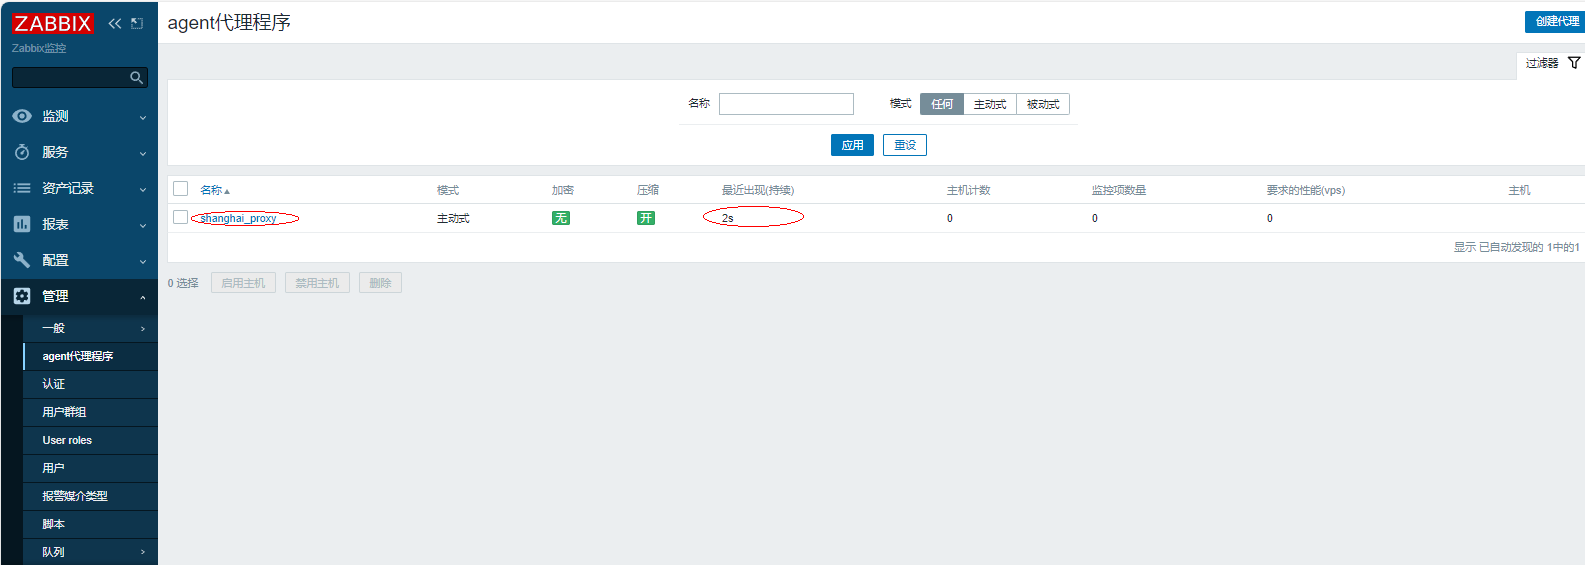Click the 服务 clock icon
The width and height of the screenshot is (1585, 565).
pyautogui.click(x=22, y=152)
